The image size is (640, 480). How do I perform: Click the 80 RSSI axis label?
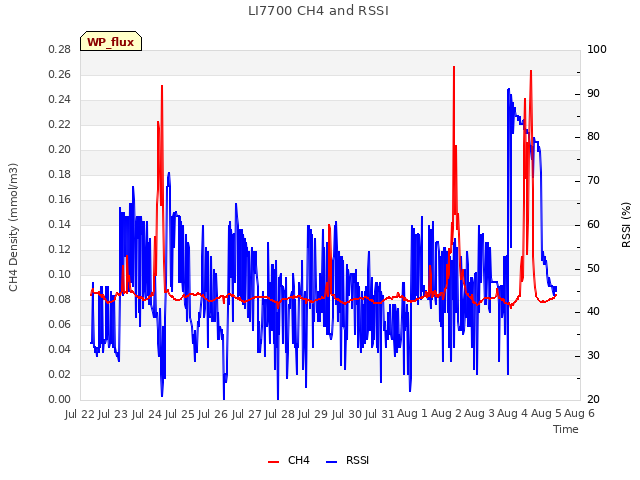[x=593, y=137]
